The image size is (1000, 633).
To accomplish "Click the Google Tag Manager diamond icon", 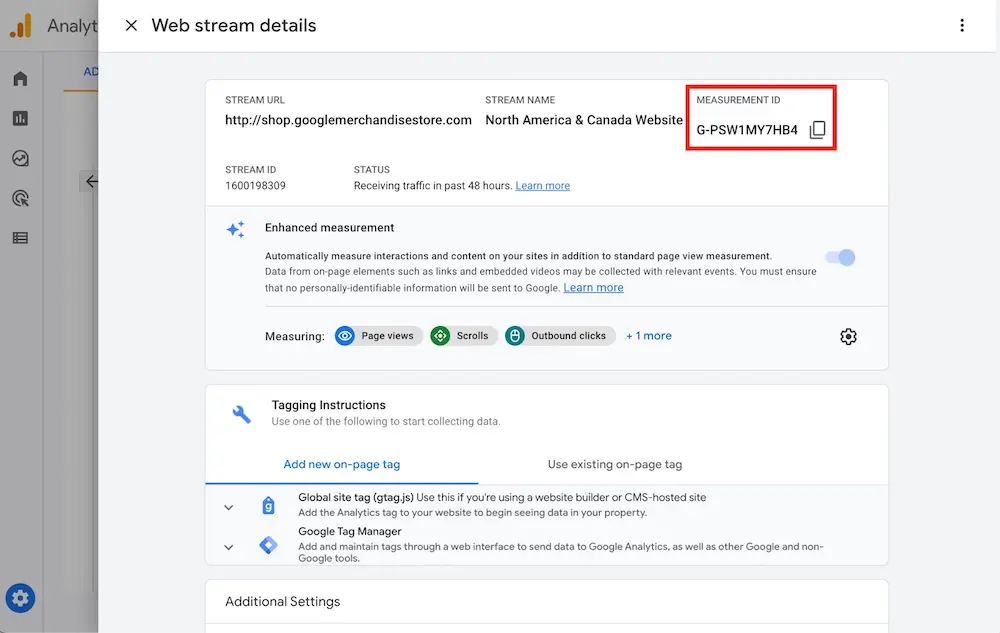I will point(268,545).
